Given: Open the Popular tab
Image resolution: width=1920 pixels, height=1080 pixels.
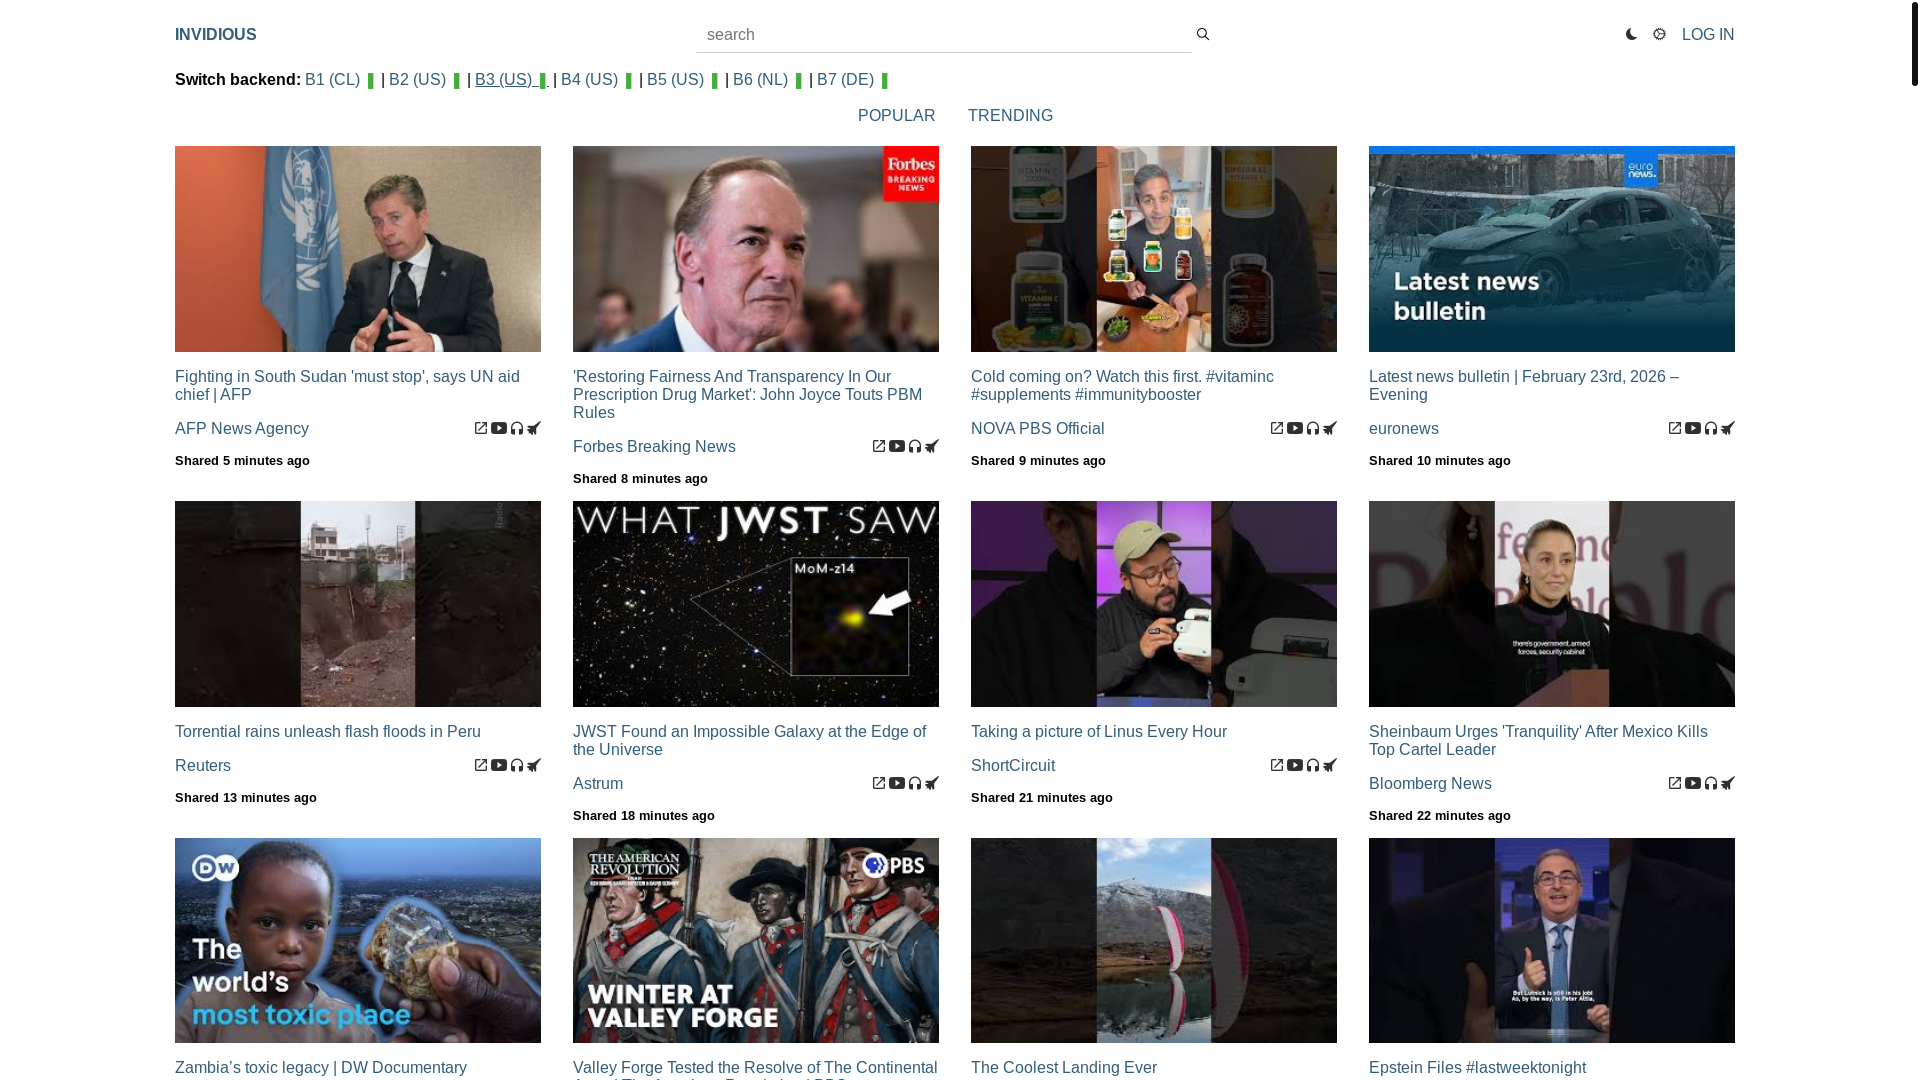Looking at the screenshot, I should [896, 116].
